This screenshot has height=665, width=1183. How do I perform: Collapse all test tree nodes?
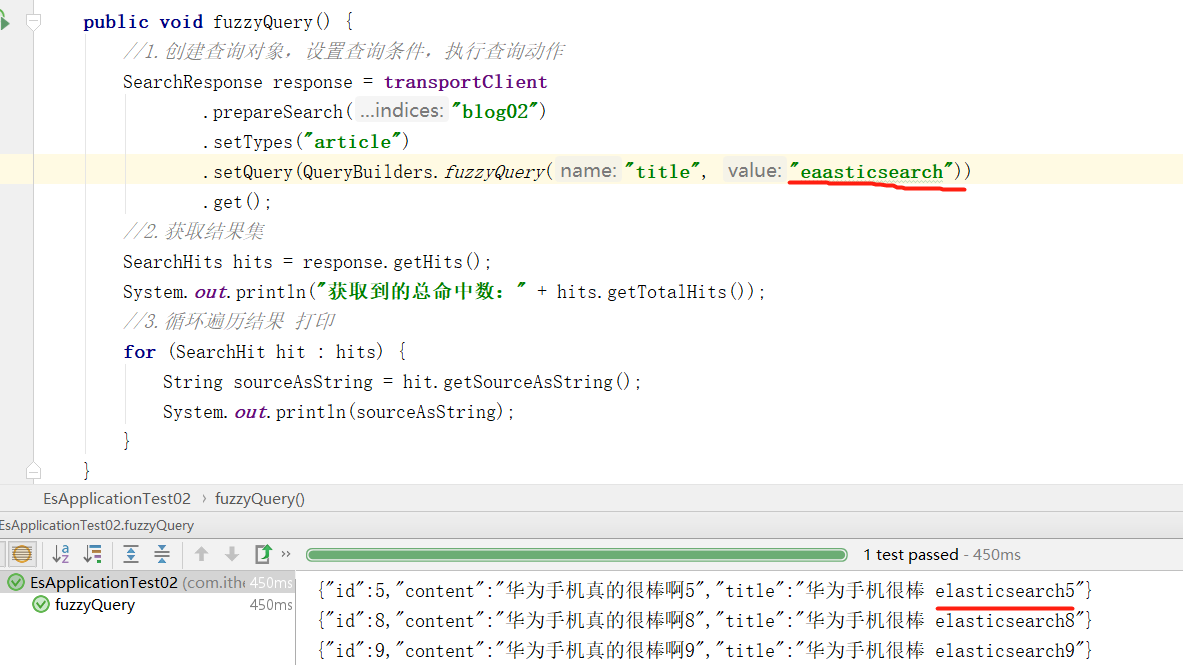162,554
